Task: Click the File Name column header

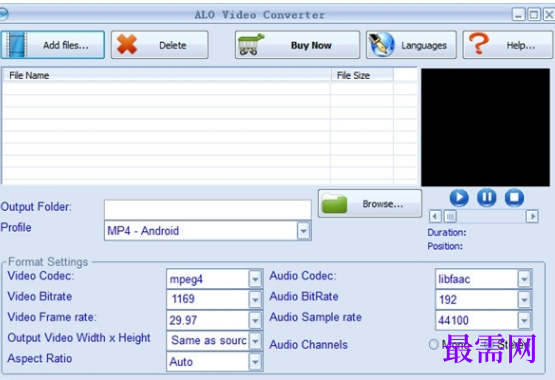Action: click(x=166, y=75)
